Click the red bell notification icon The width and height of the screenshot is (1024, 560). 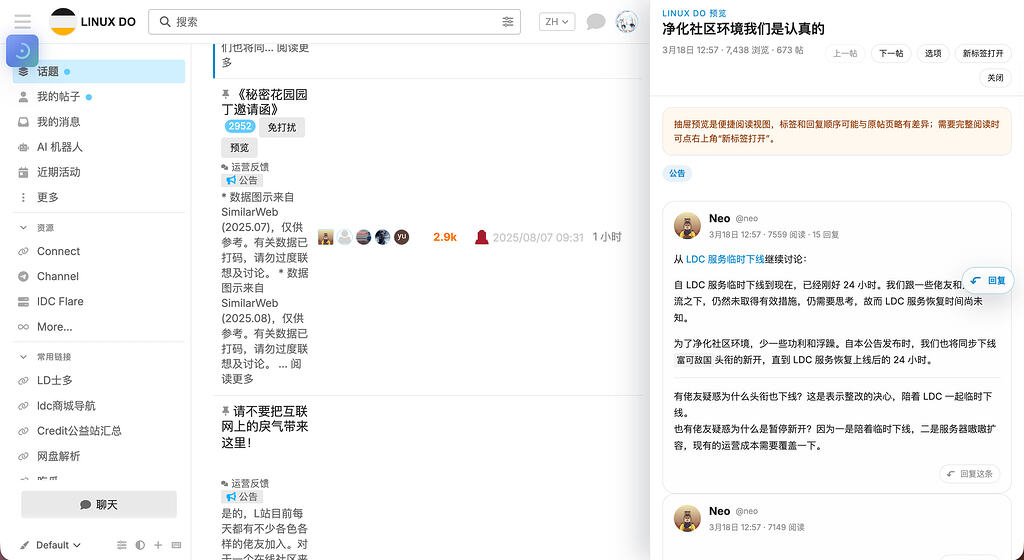pos(481,237)
